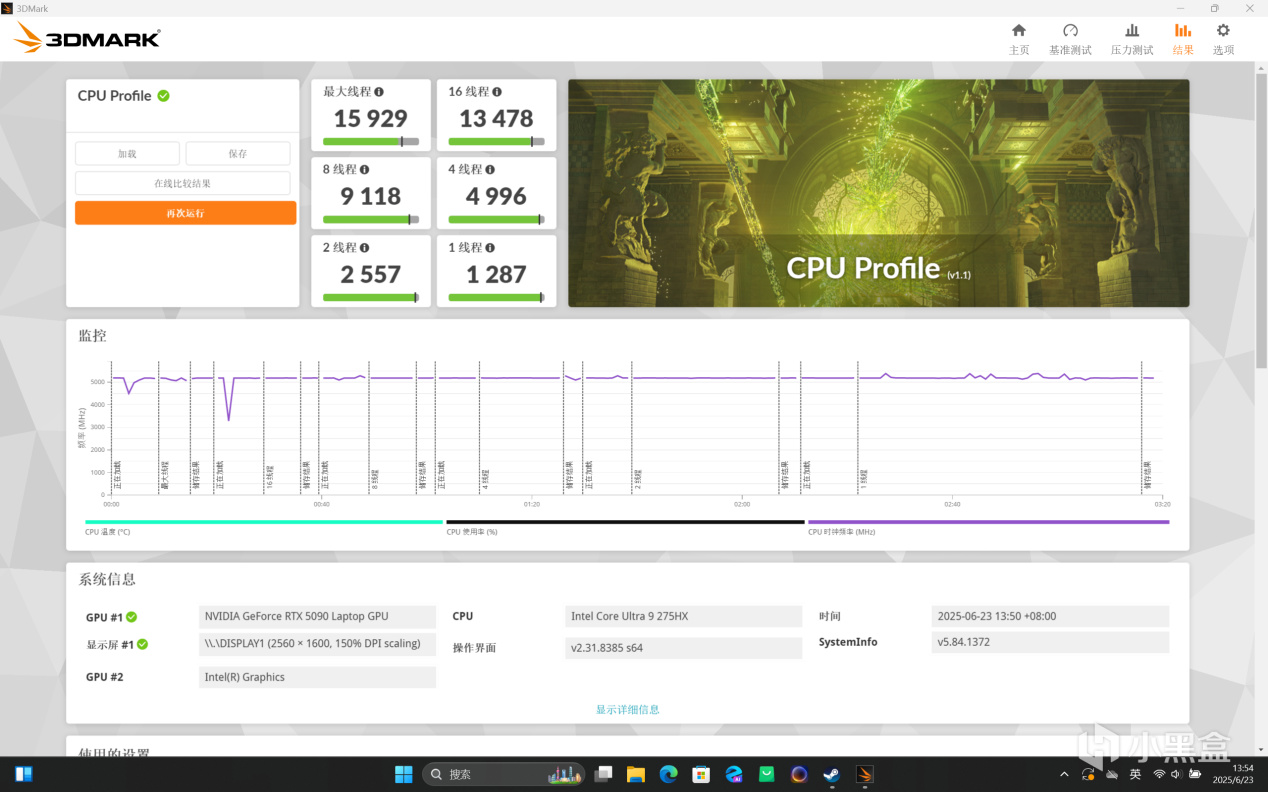
Task: Click the green check next to 显示屏 #1
Action: (x=142, y=644)
